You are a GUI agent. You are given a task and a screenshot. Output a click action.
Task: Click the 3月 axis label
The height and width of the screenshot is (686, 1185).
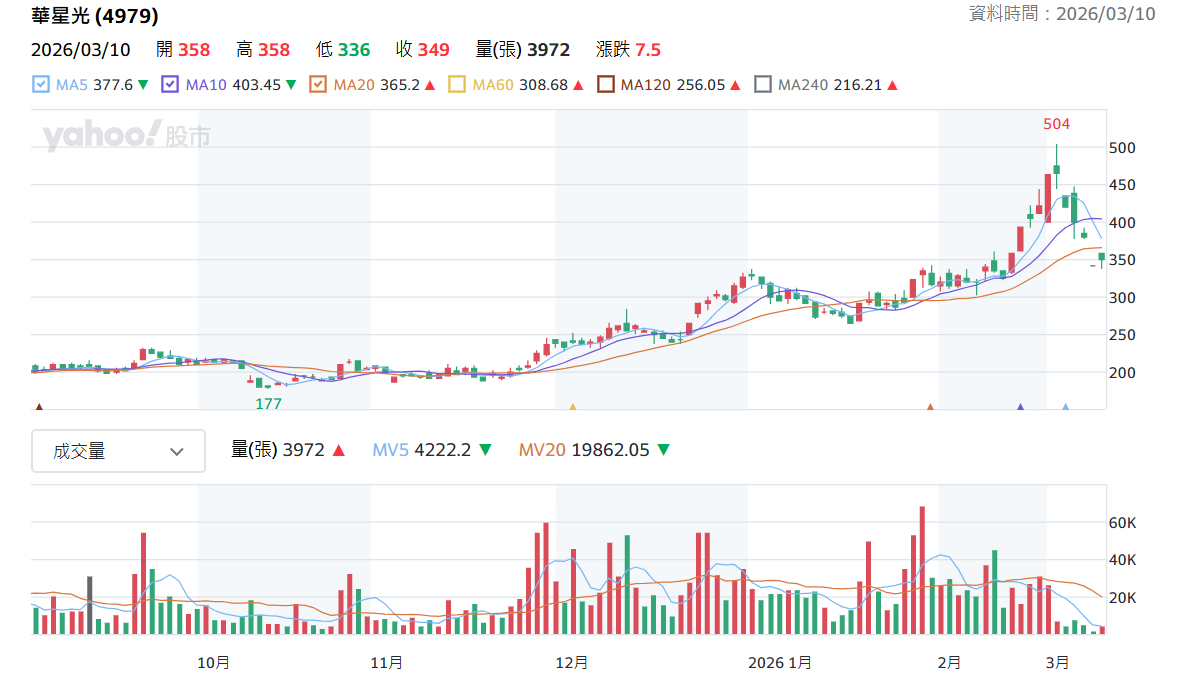click(1057, 663)
